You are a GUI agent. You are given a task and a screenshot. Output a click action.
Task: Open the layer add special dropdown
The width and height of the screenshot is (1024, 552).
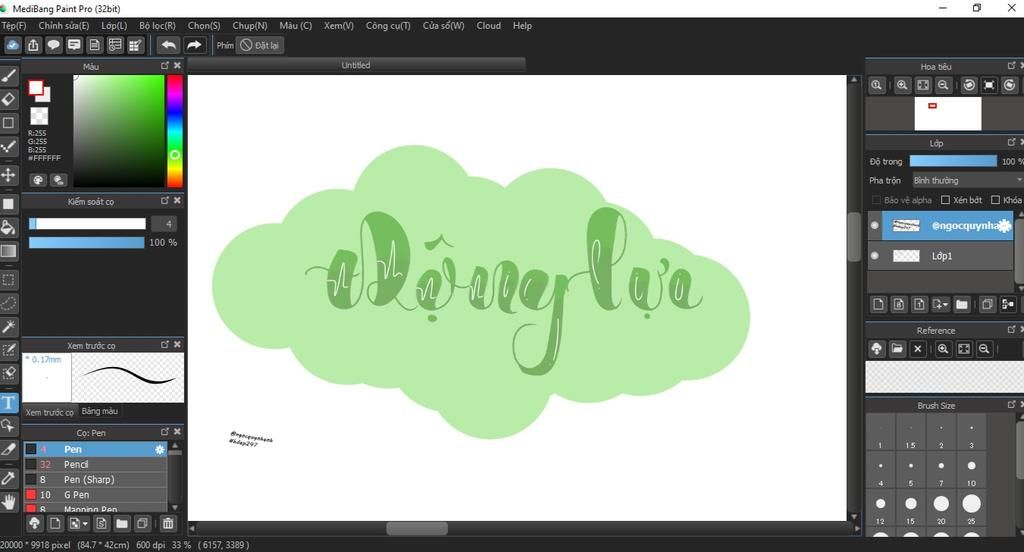pos(940,304)
